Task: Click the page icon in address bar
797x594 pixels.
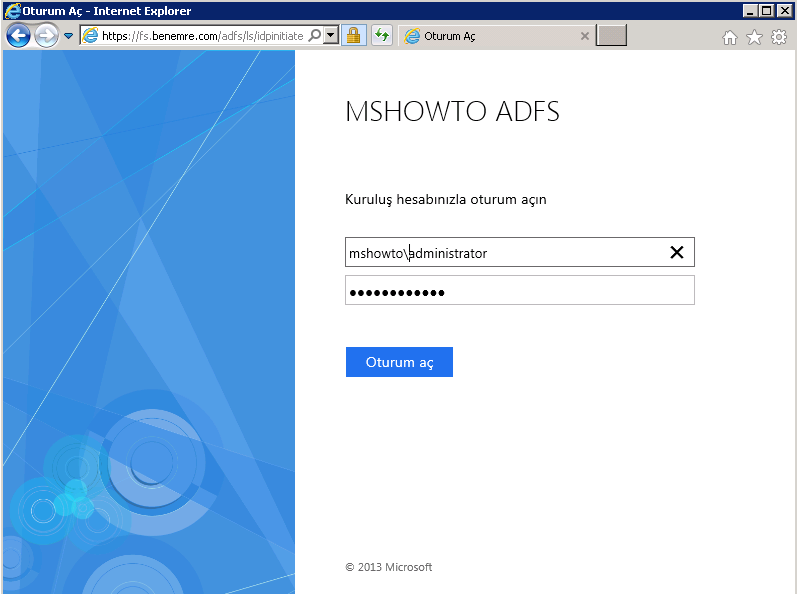Action: [90, 36]
